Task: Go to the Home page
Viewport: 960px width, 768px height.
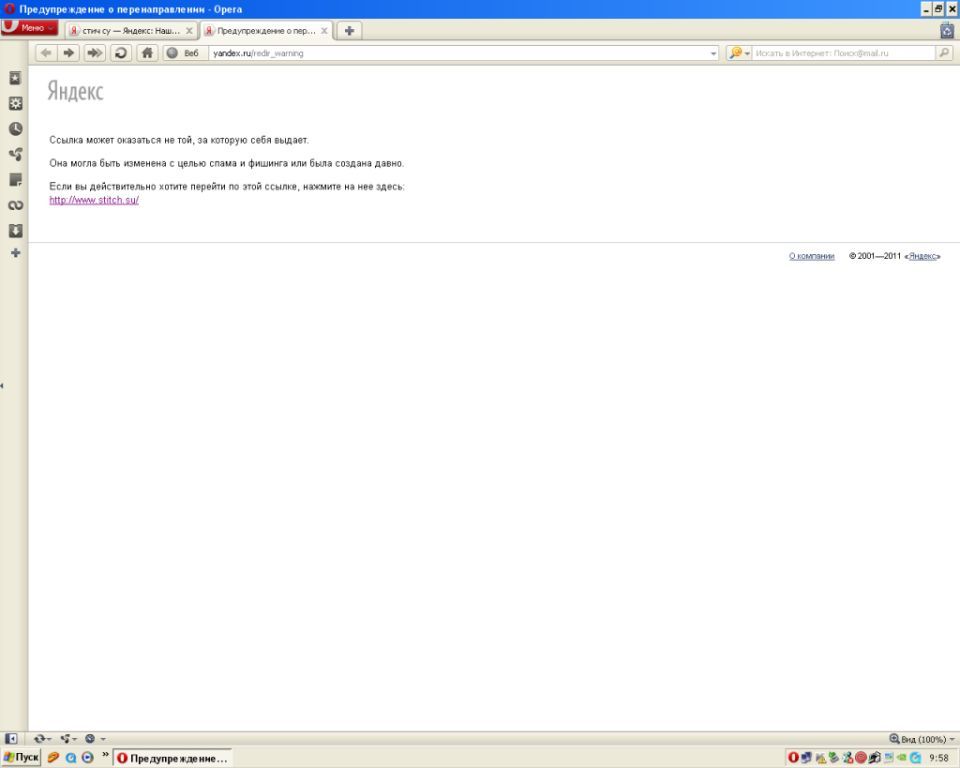Action: 146,53
